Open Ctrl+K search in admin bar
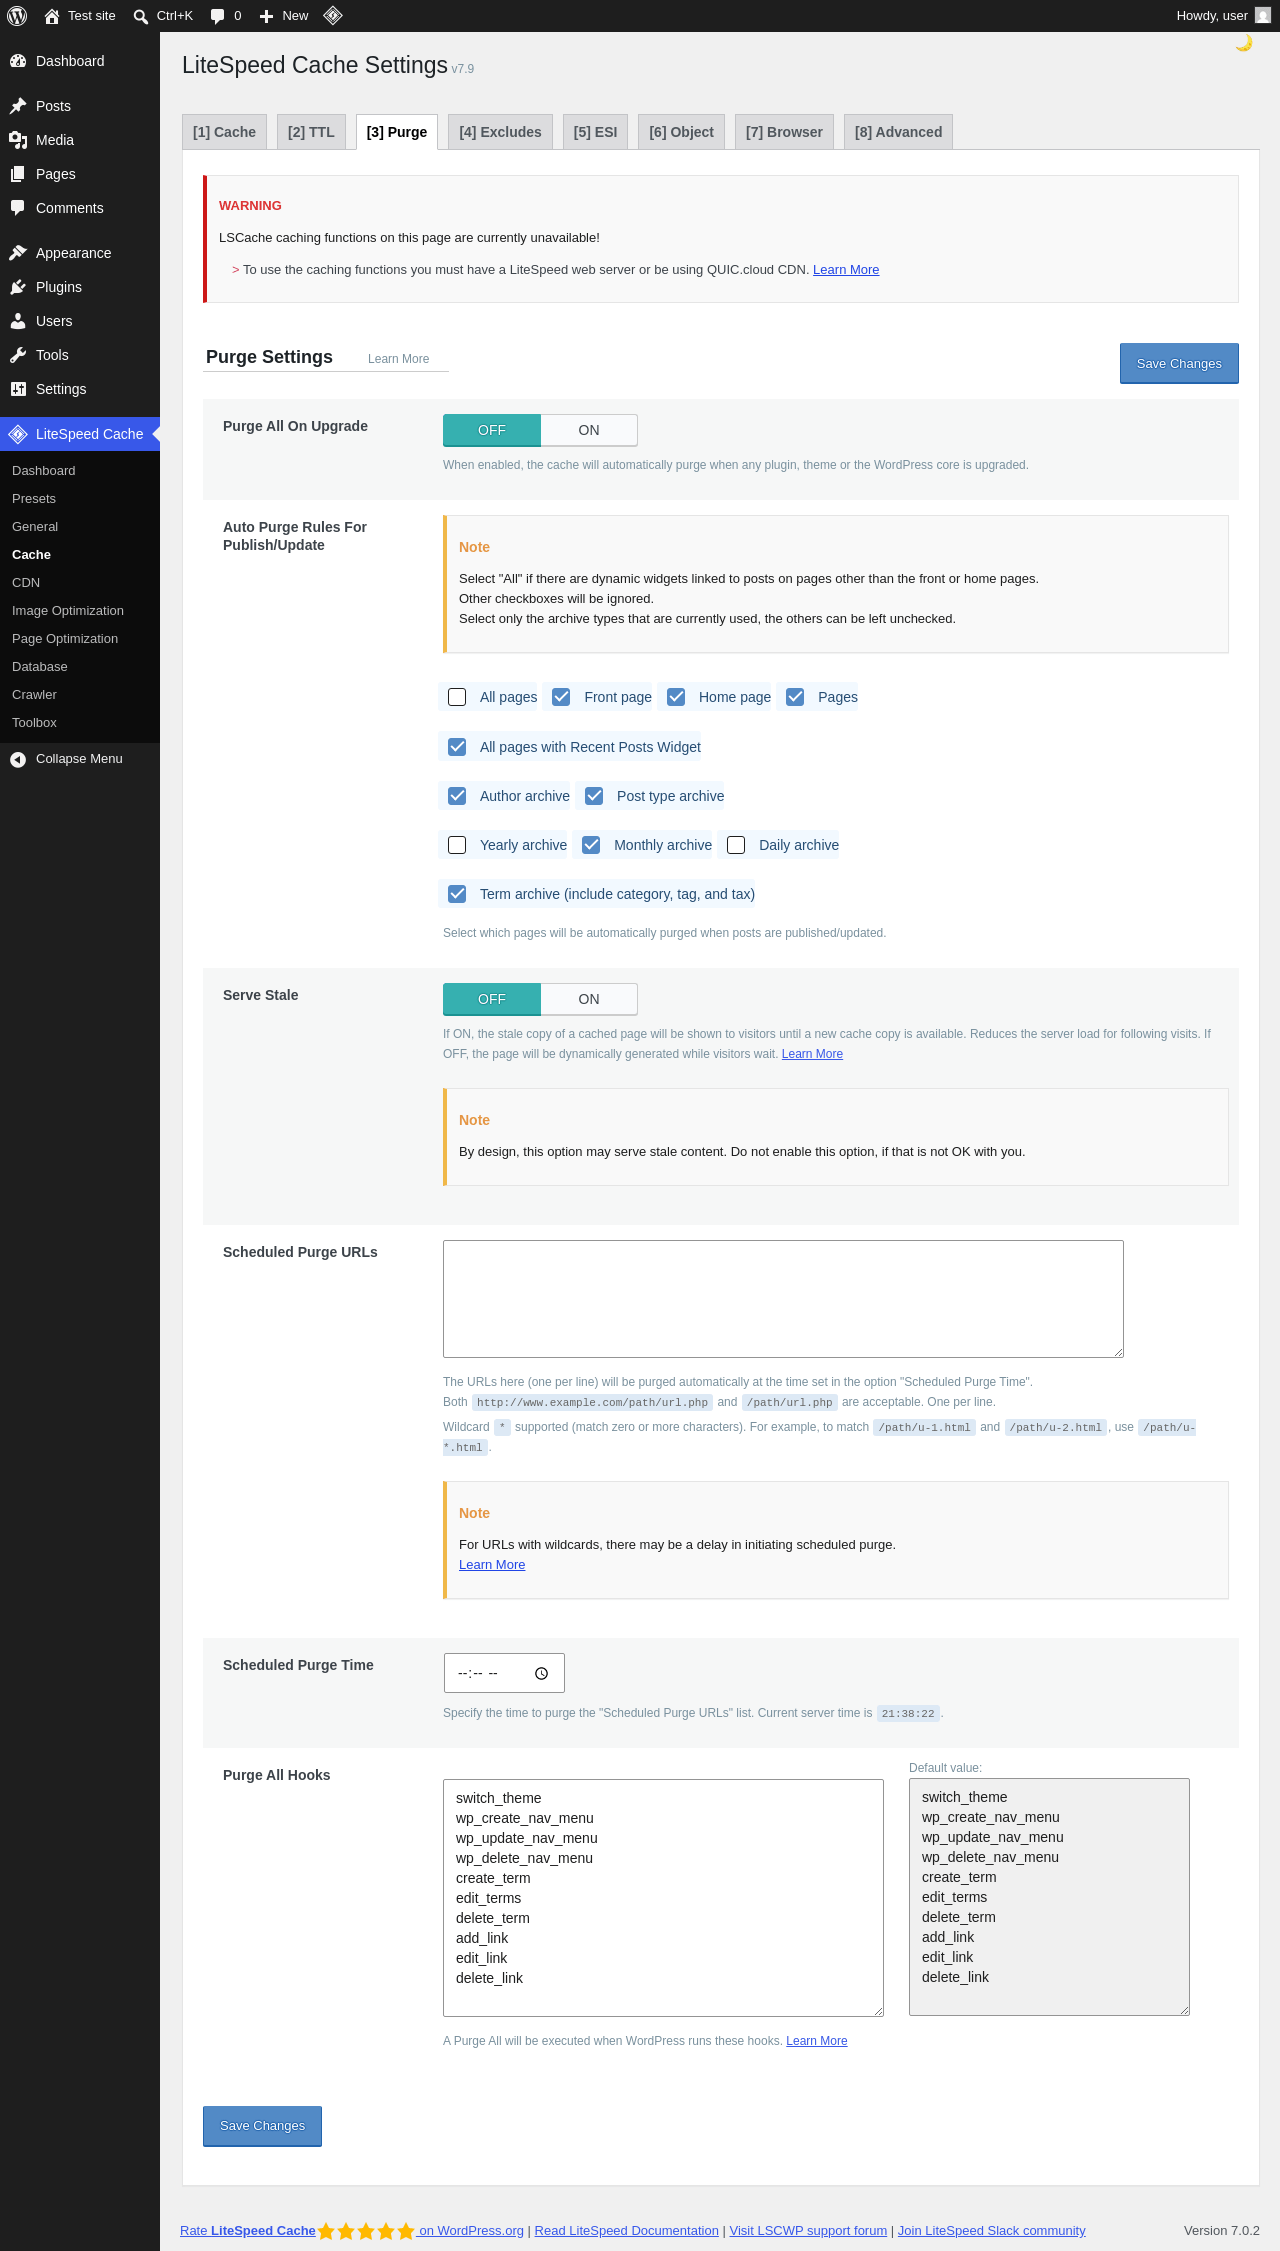 [163, 16]
